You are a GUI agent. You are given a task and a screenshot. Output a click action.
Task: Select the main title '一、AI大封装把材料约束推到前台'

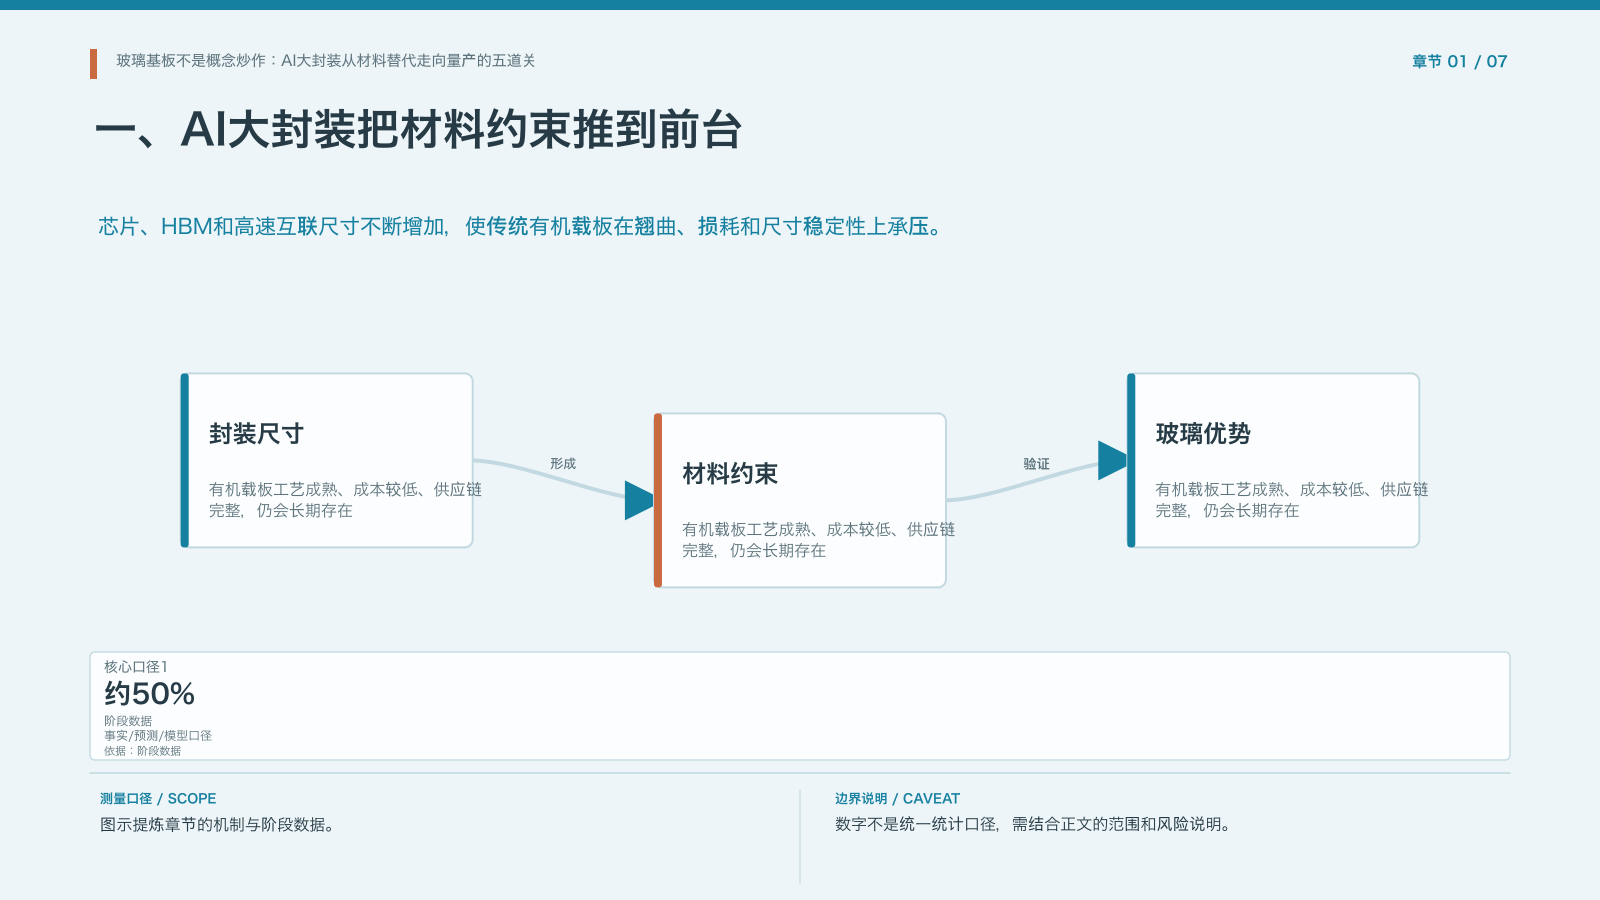tap(418, 130)
